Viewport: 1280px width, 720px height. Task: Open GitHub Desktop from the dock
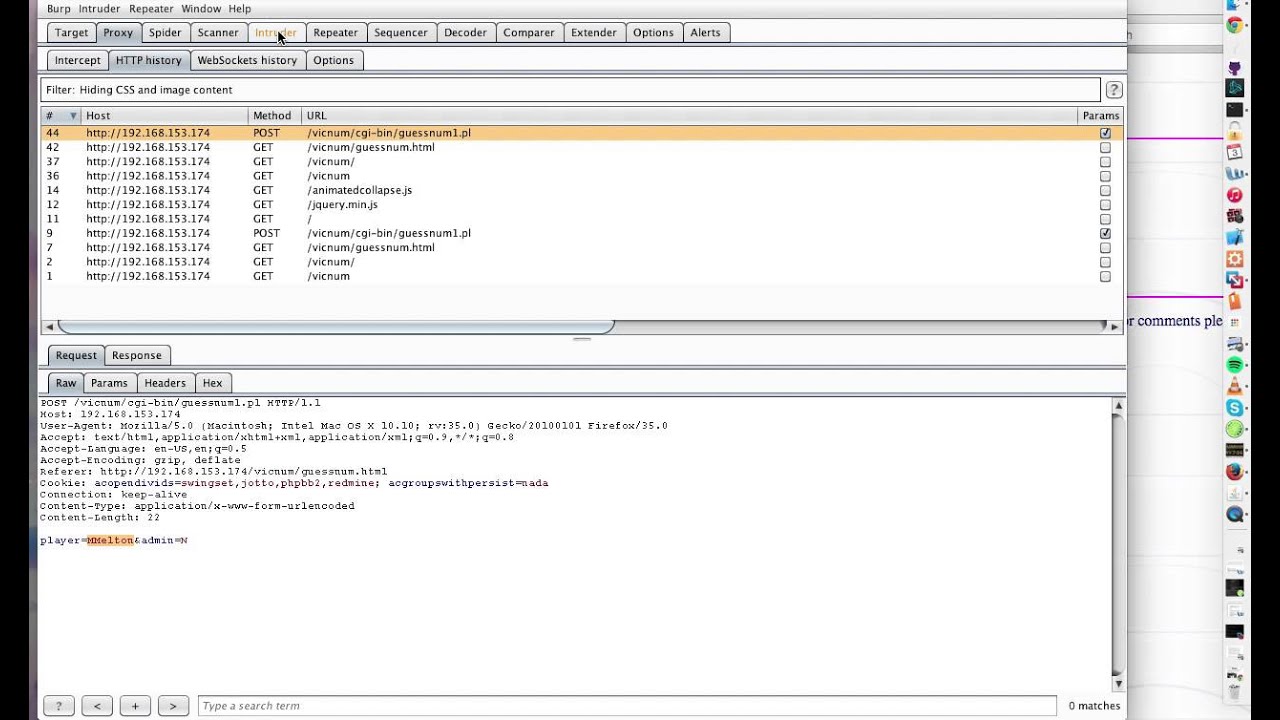click(1235, 68)
